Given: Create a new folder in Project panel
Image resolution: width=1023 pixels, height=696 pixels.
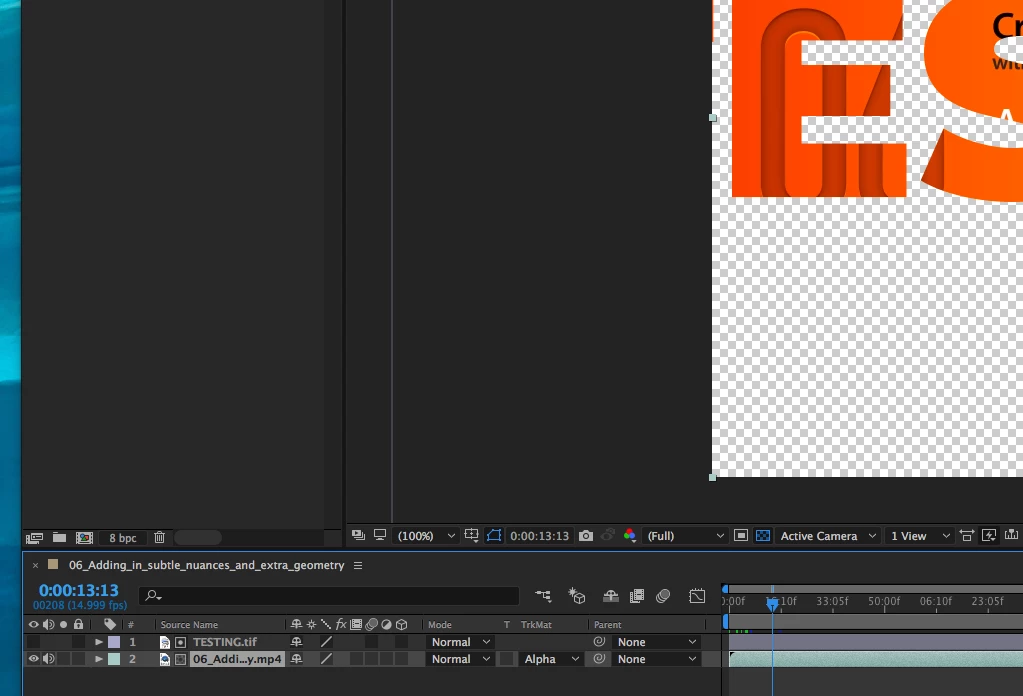Looking at the screenshot, I should (x=59, y=537).
